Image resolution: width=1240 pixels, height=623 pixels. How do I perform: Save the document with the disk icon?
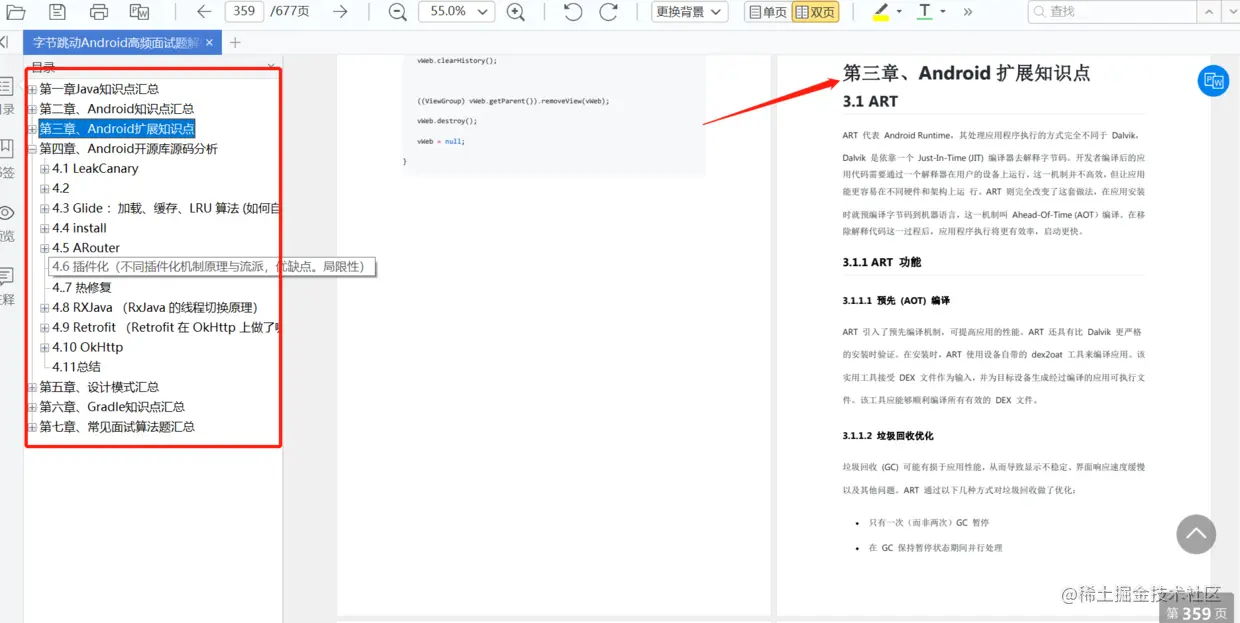57,12
